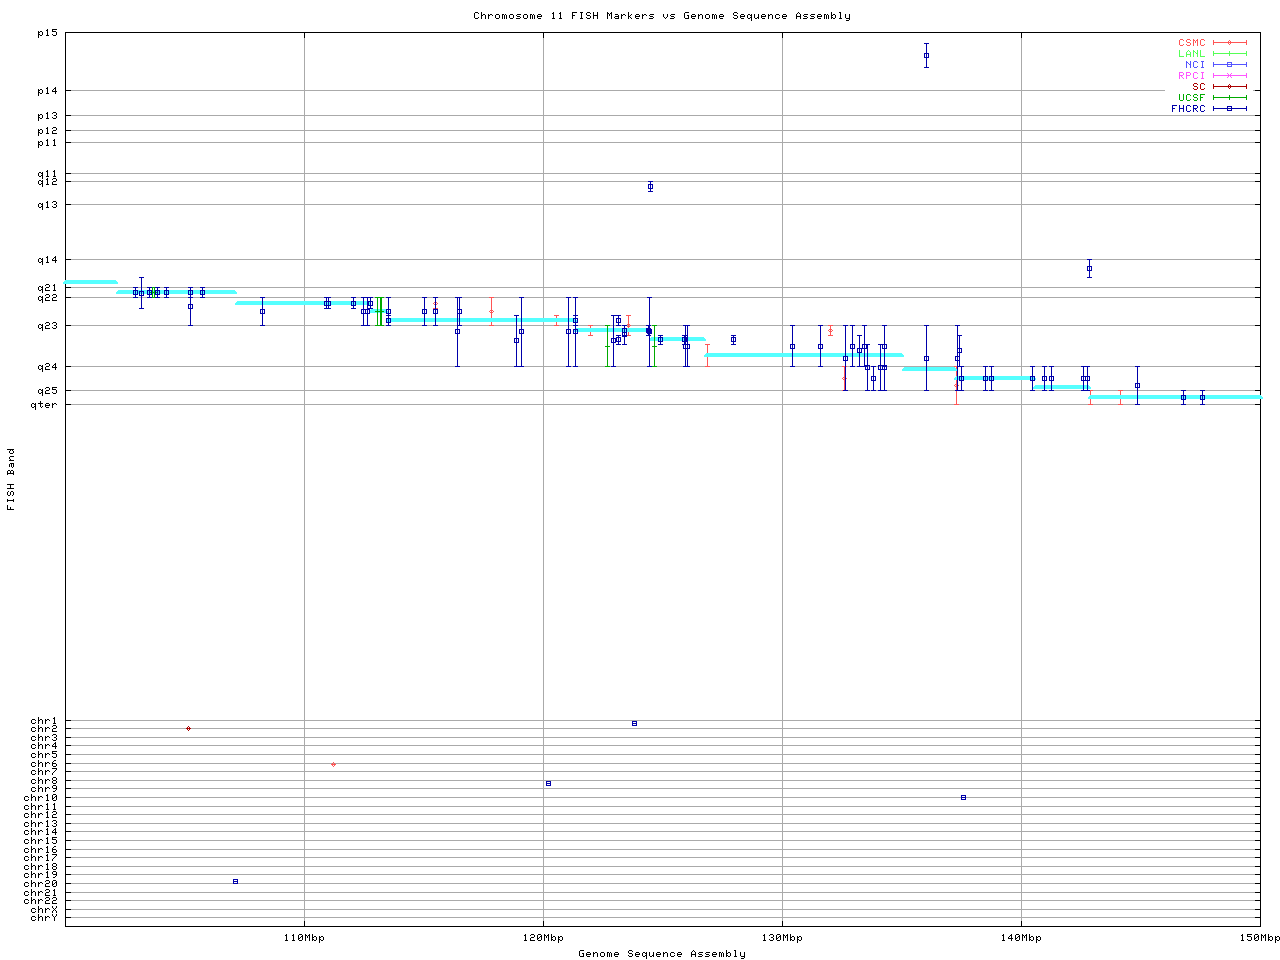Select the black square marker on chr20 row
1280x960 pixels.
(235, 881)
